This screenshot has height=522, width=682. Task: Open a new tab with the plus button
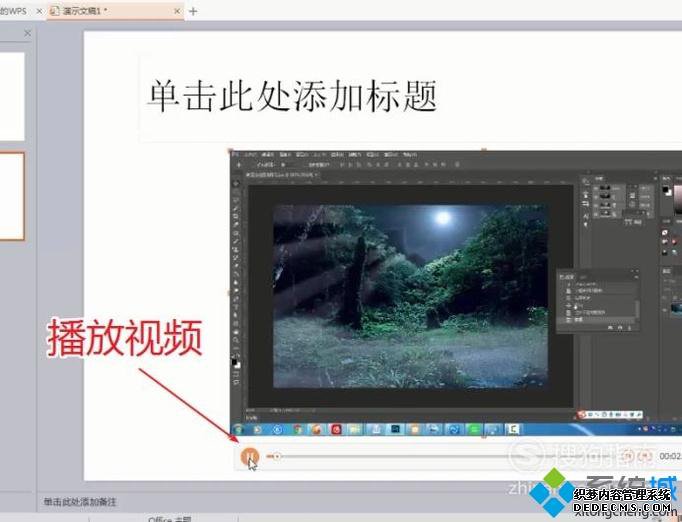193,12
